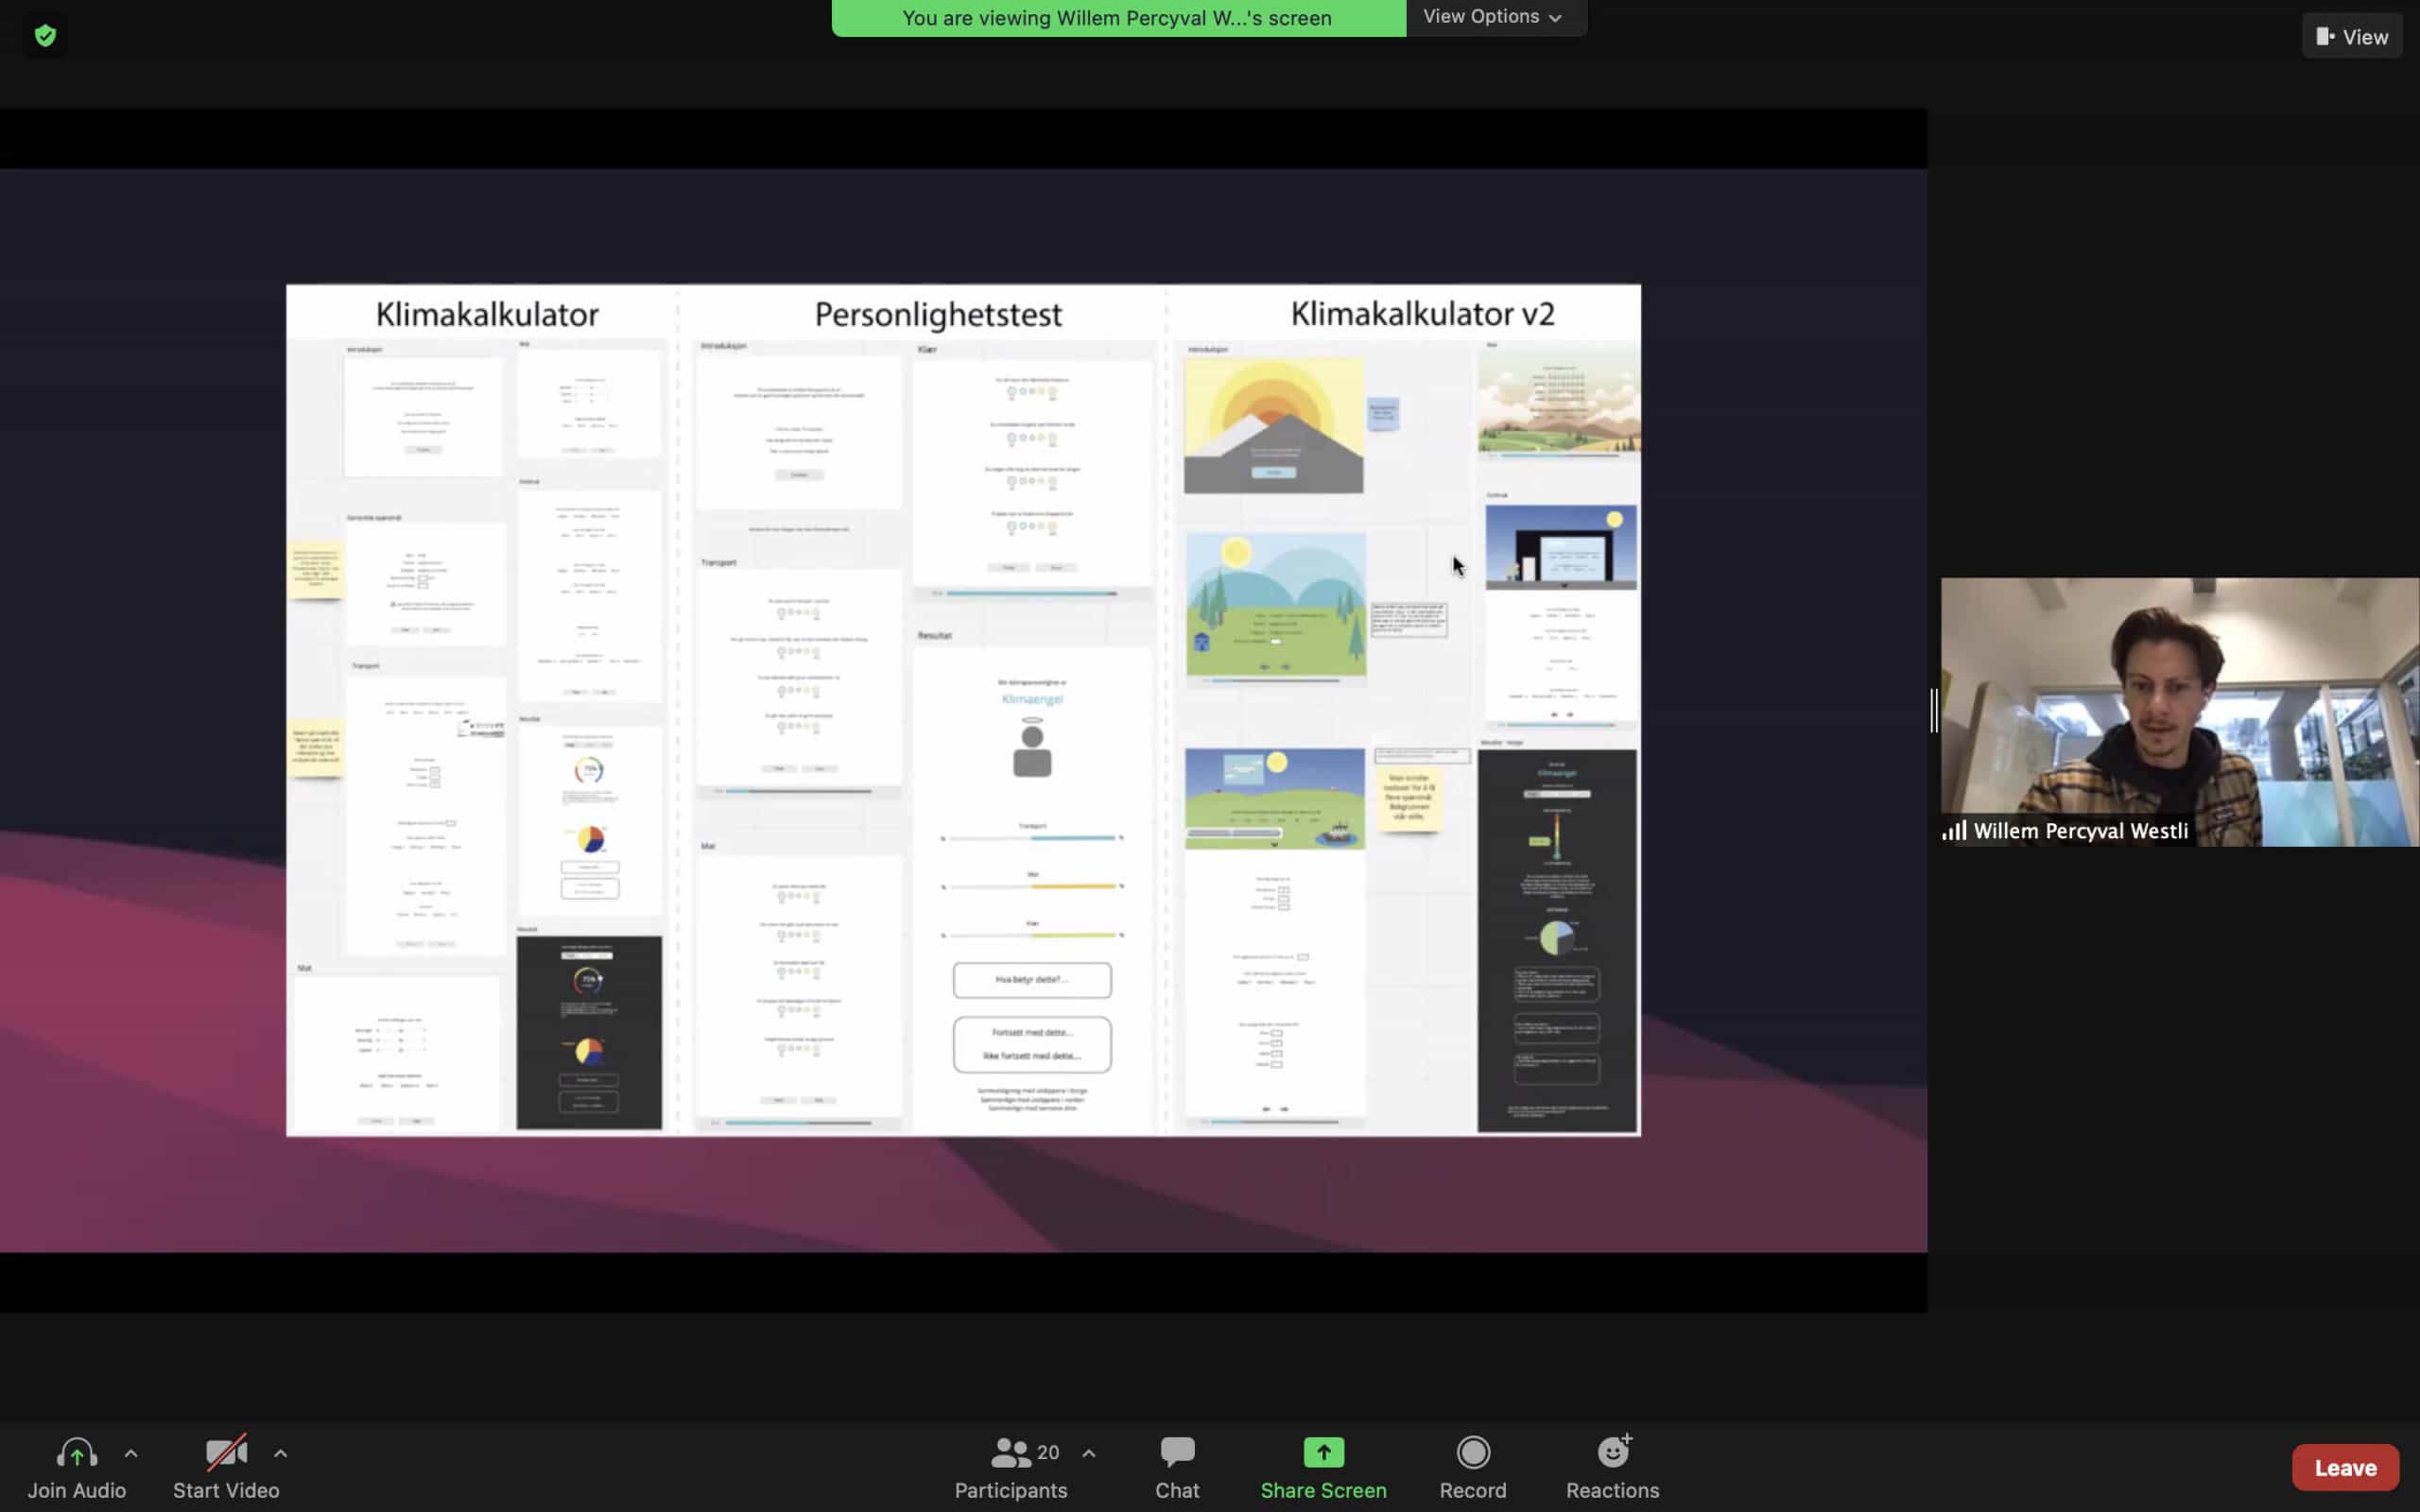Click Willem Percyval Westli video thumbnail
This screenshot has width=2420, height=1512.
tap(2179, 700)
